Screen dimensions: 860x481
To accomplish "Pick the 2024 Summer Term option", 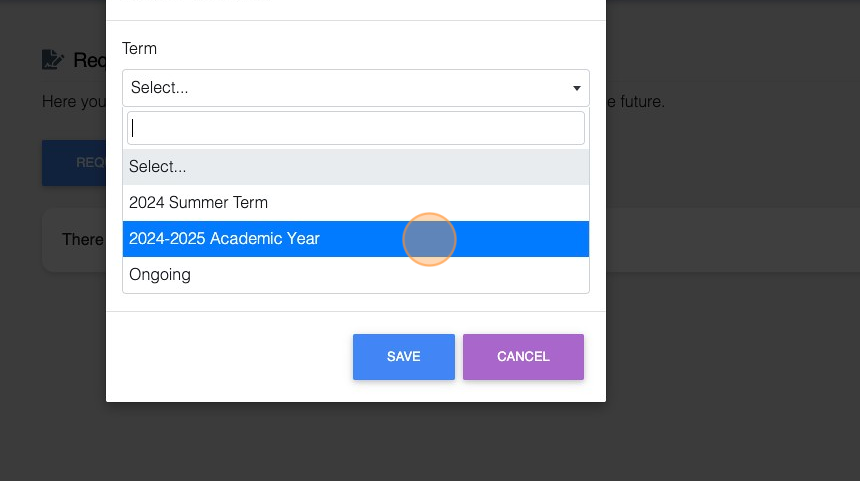I will point(355,203).
